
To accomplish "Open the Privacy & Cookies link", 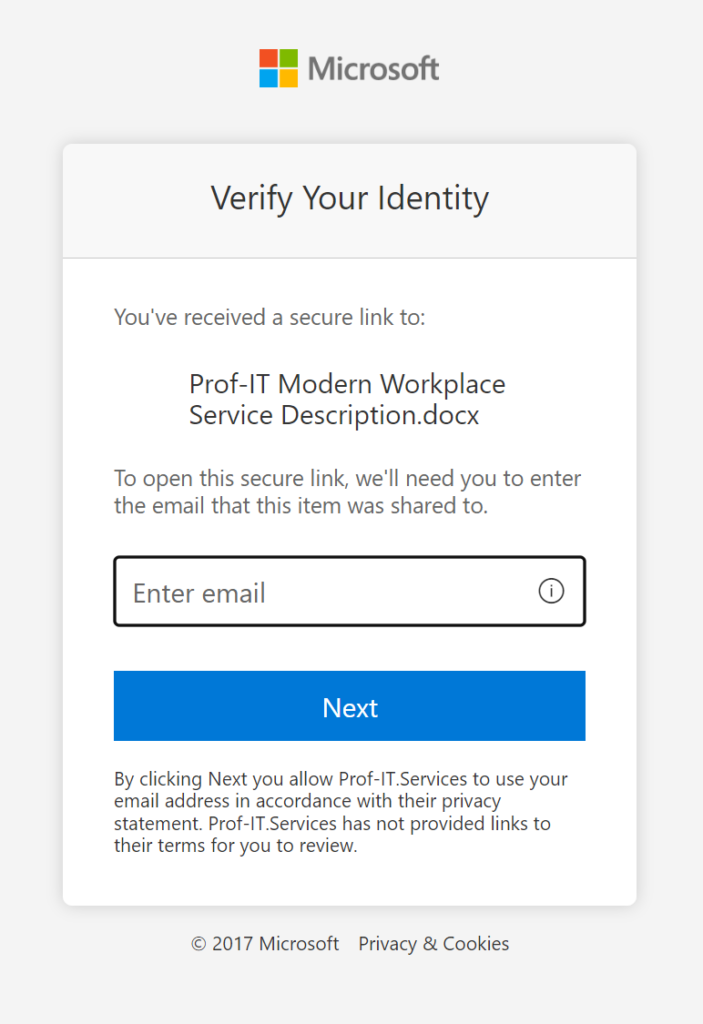I will point(434,943).
